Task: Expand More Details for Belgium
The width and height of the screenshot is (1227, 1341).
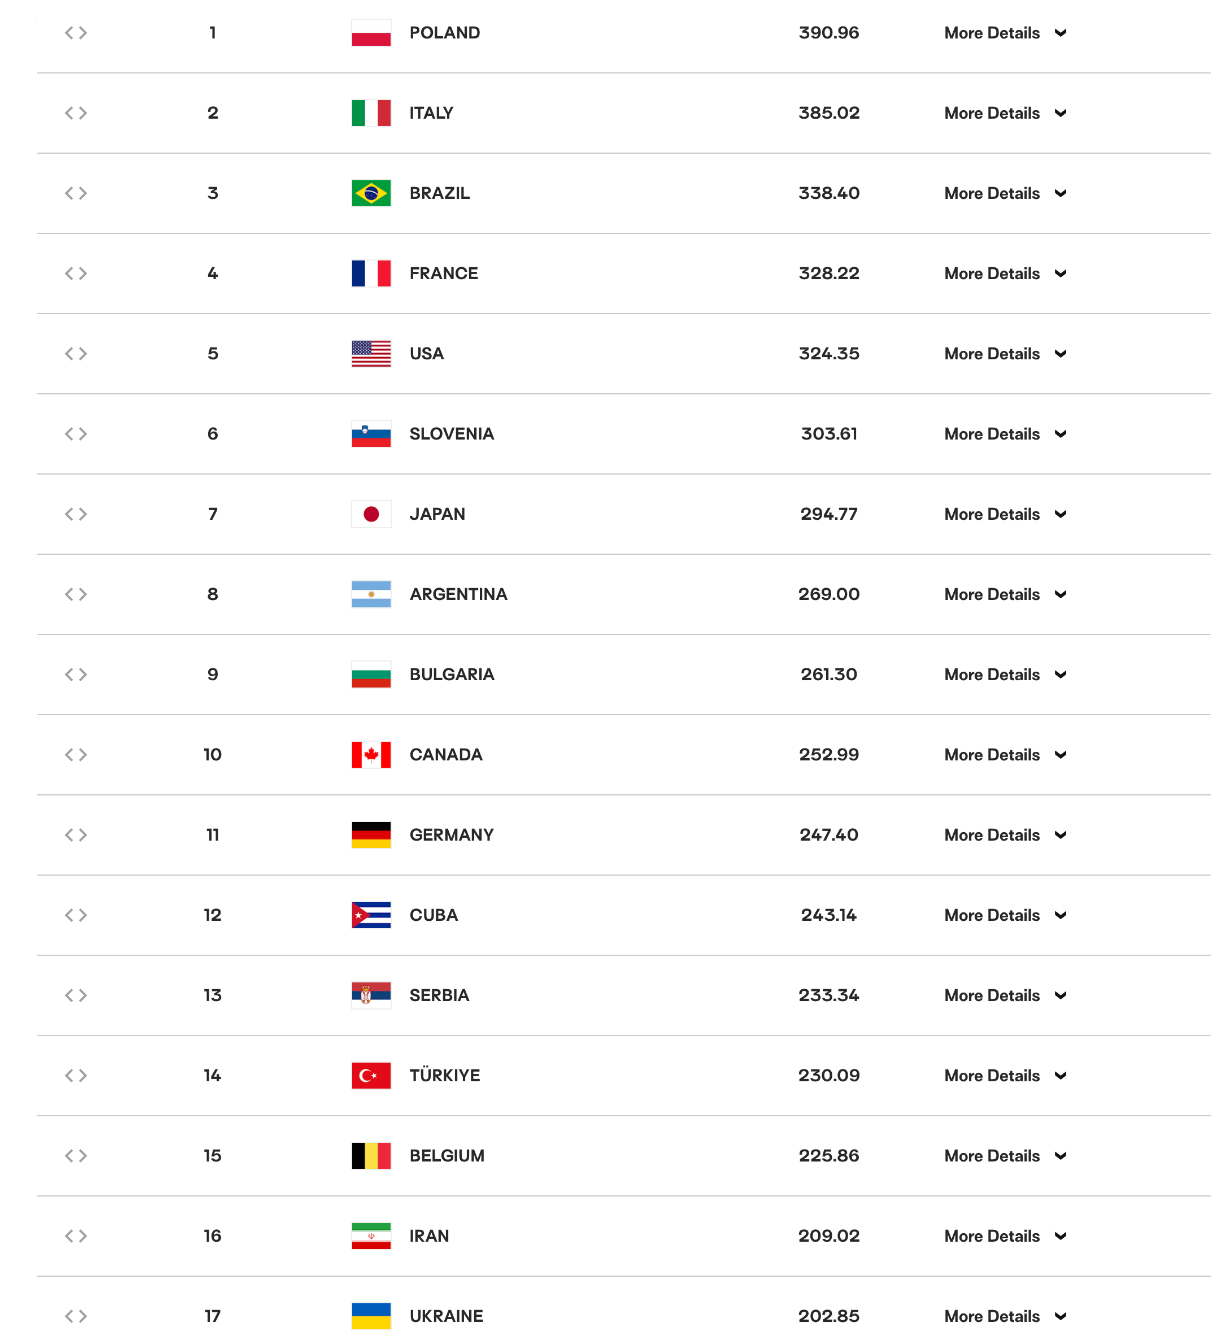Action: 1005,1156
